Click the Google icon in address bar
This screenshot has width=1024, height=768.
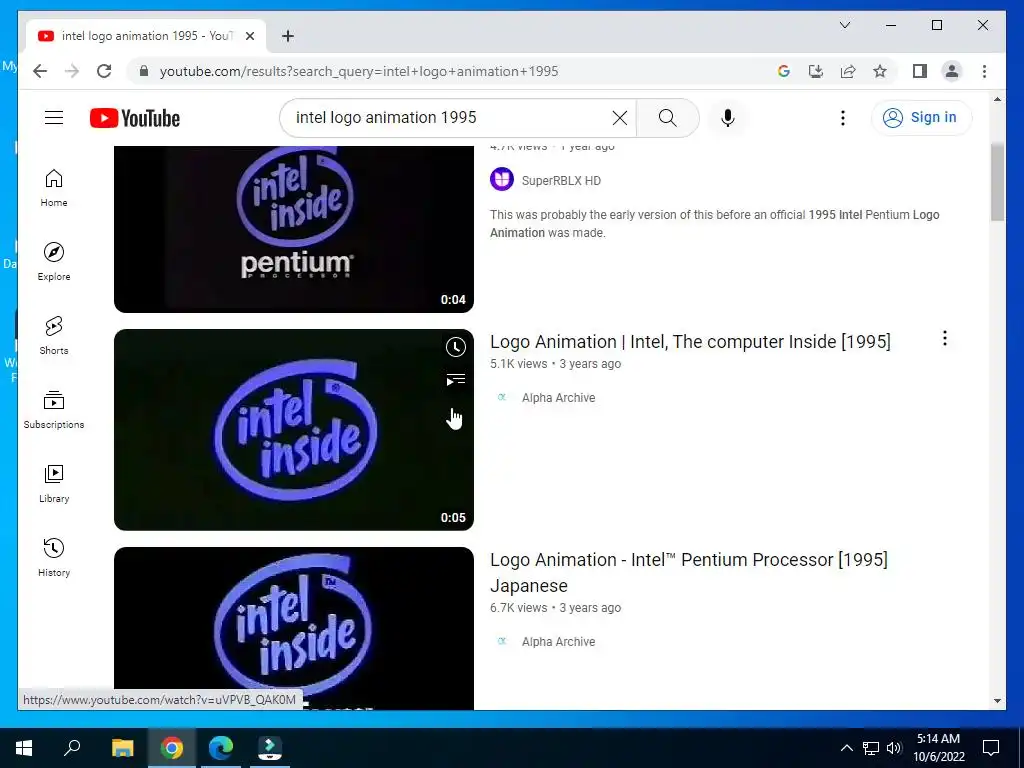point(784,71)
